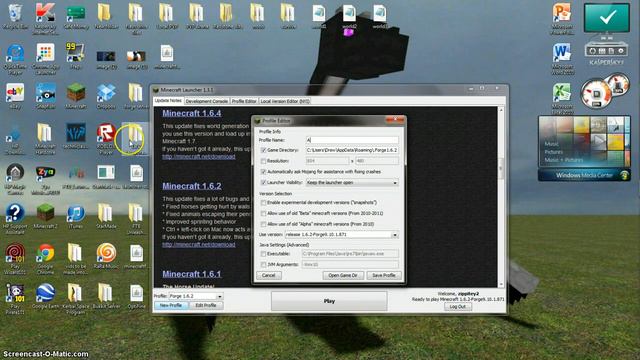
Task: Open the Bukkit Server folder
Action: pyautogui.click(x=106, y=295)
